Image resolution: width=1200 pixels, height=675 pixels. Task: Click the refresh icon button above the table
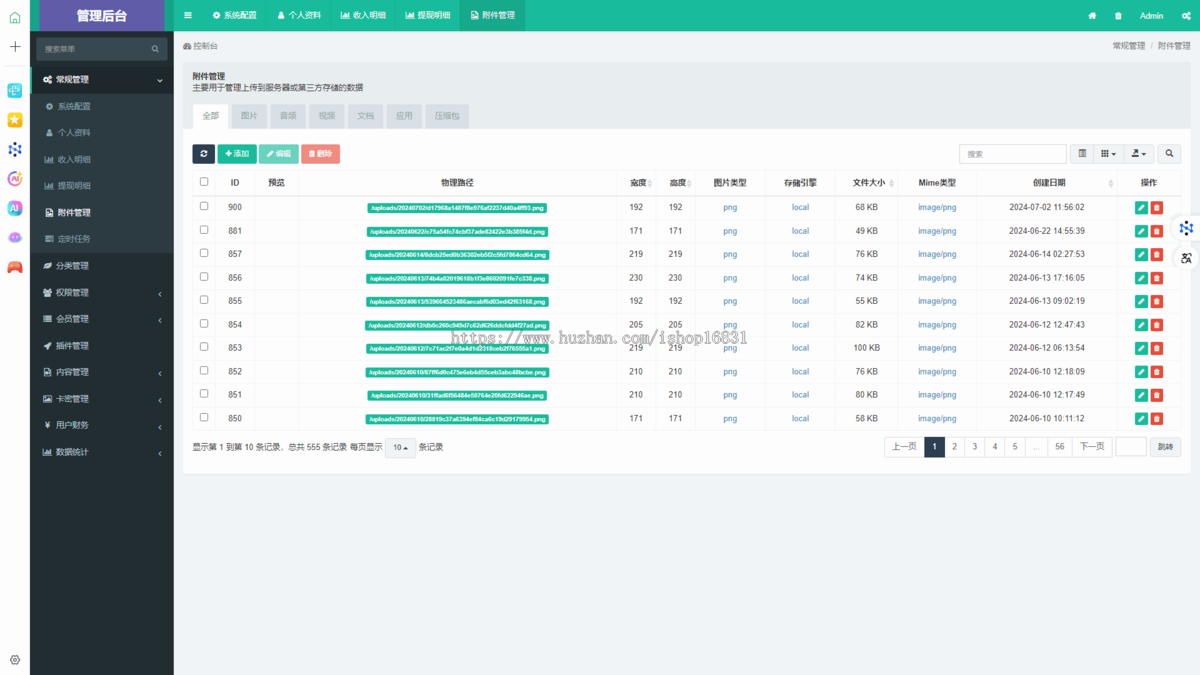tap(203, 154)
